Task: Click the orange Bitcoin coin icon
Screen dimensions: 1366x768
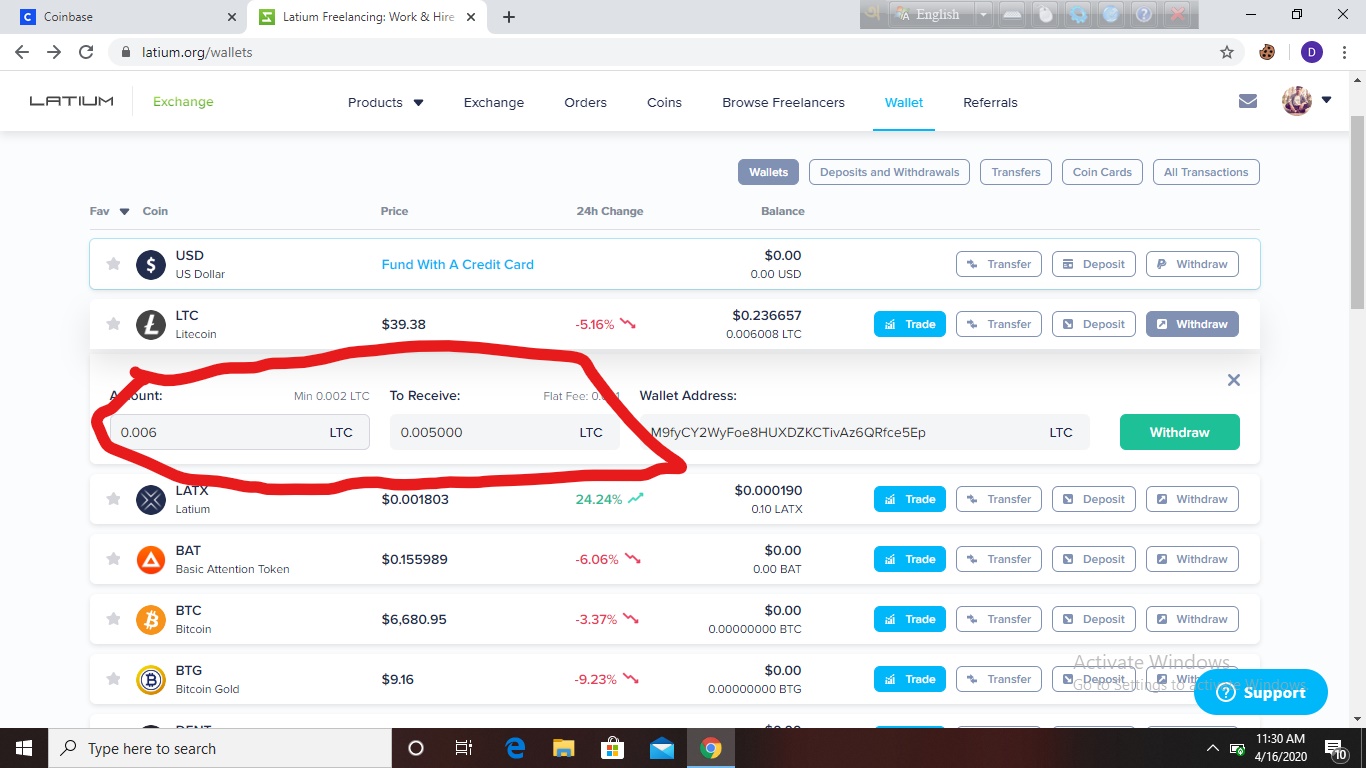Action: coord(151,619)
